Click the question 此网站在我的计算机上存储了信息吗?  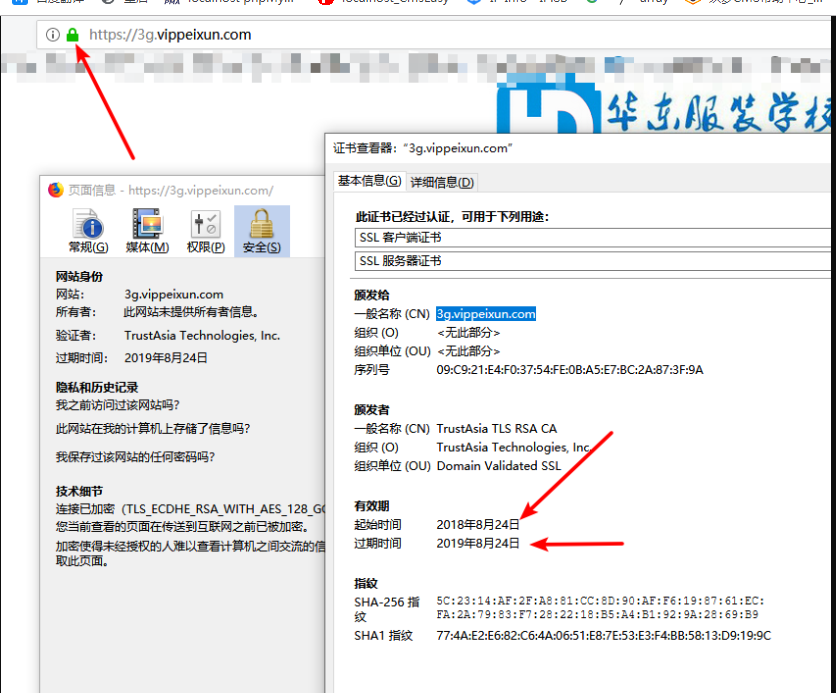(153, 429)
